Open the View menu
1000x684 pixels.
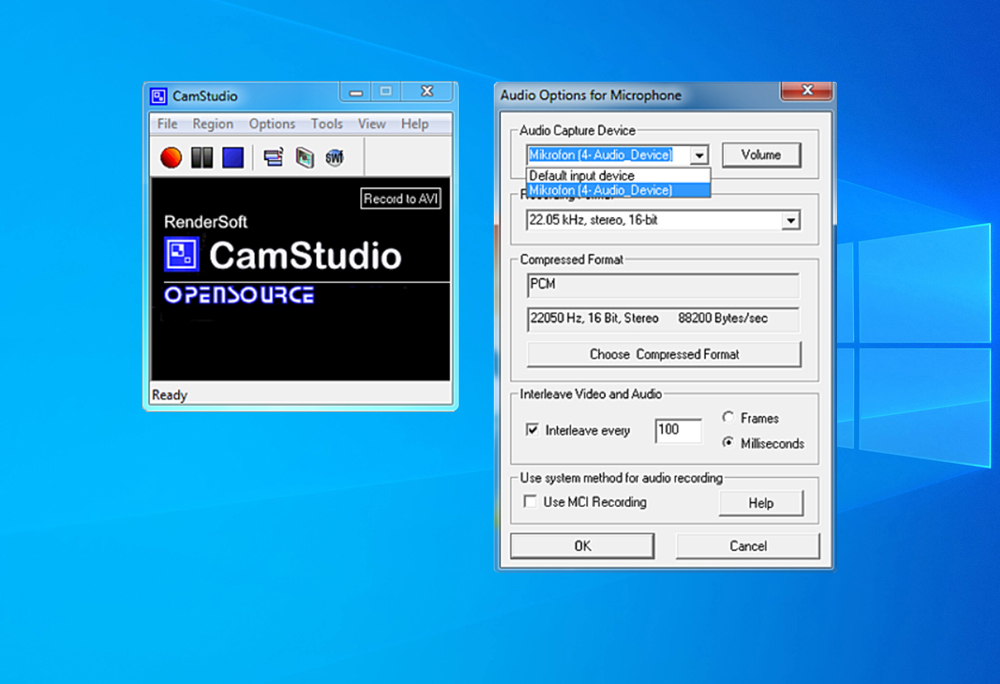tap(372, 124)
